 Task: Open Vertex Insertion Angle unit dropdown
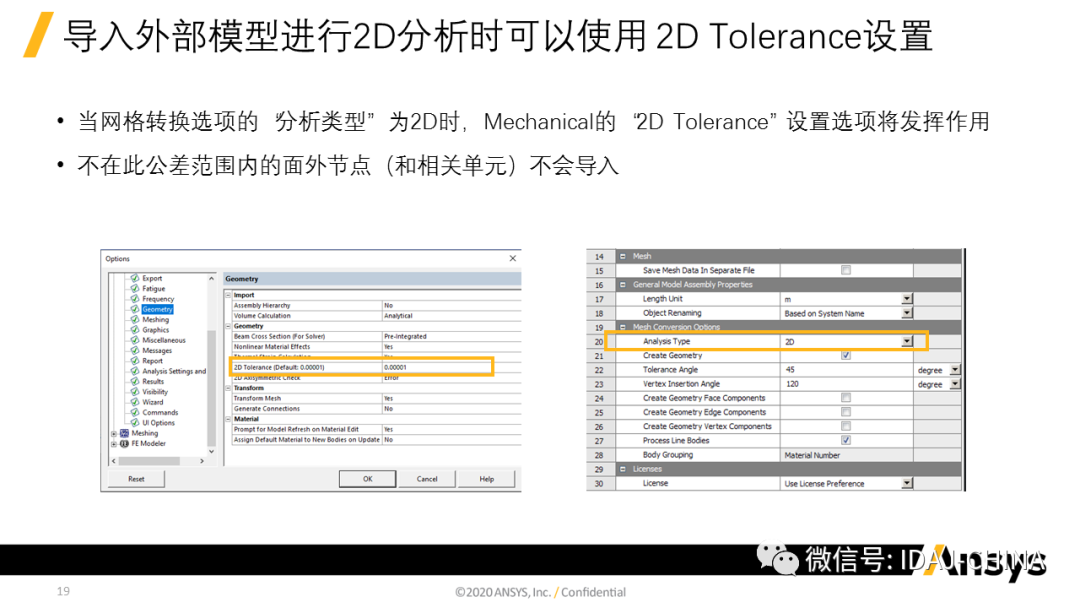955,384
